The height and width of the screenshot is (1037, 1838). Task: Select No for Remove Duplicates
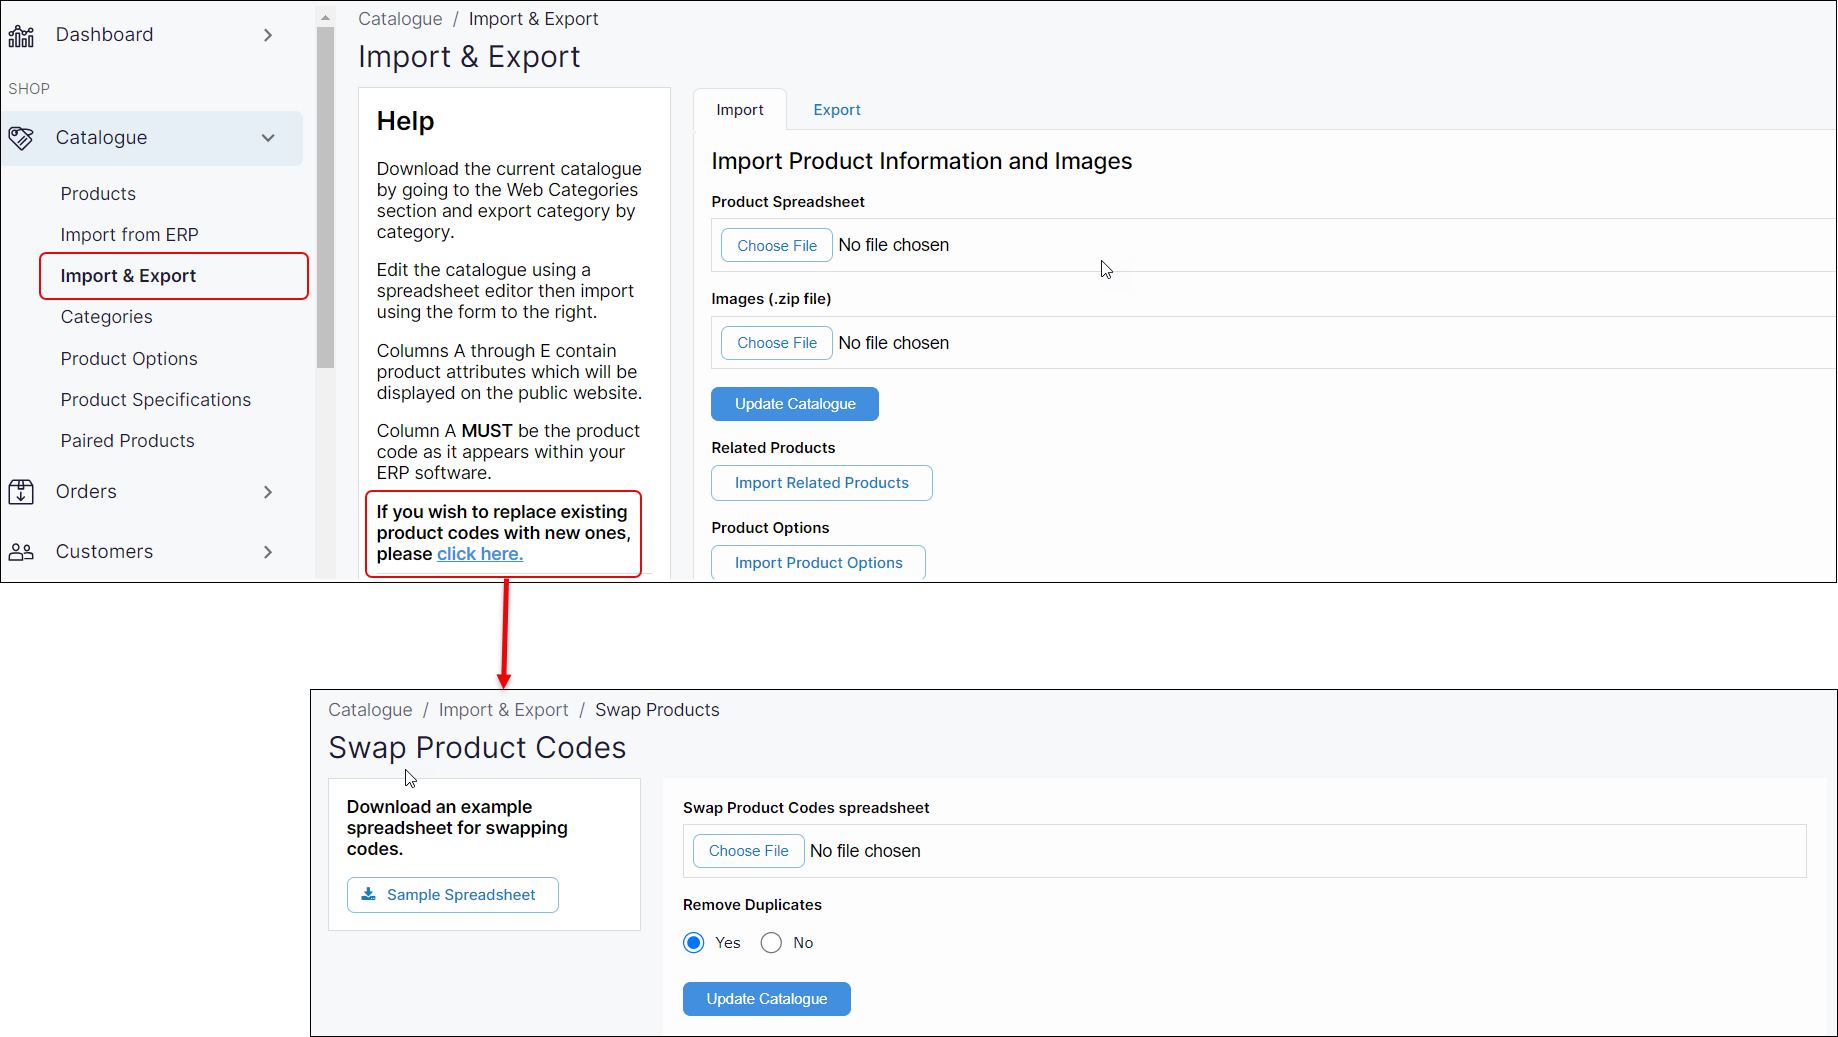click(x=771, y=943)
